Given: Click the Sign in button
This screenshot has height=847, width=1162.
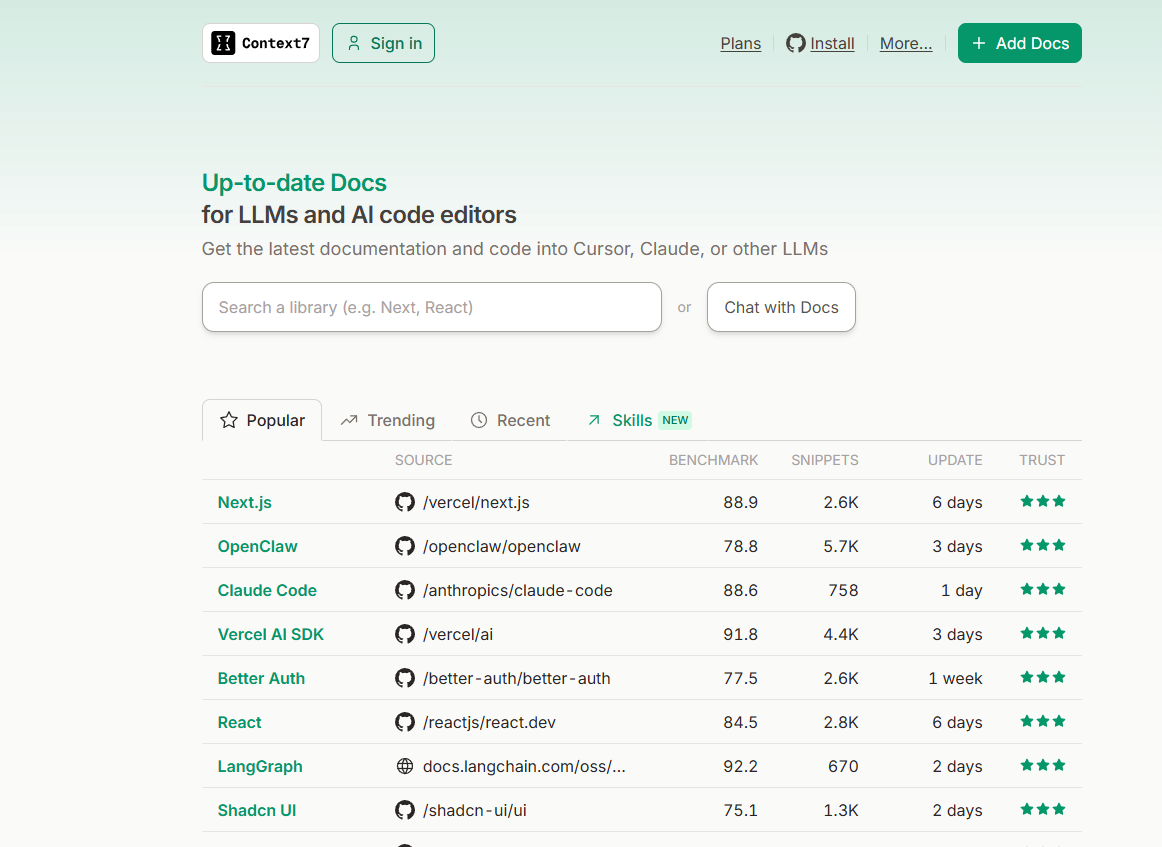Looking at the screenshot, I should click(383, 43).
